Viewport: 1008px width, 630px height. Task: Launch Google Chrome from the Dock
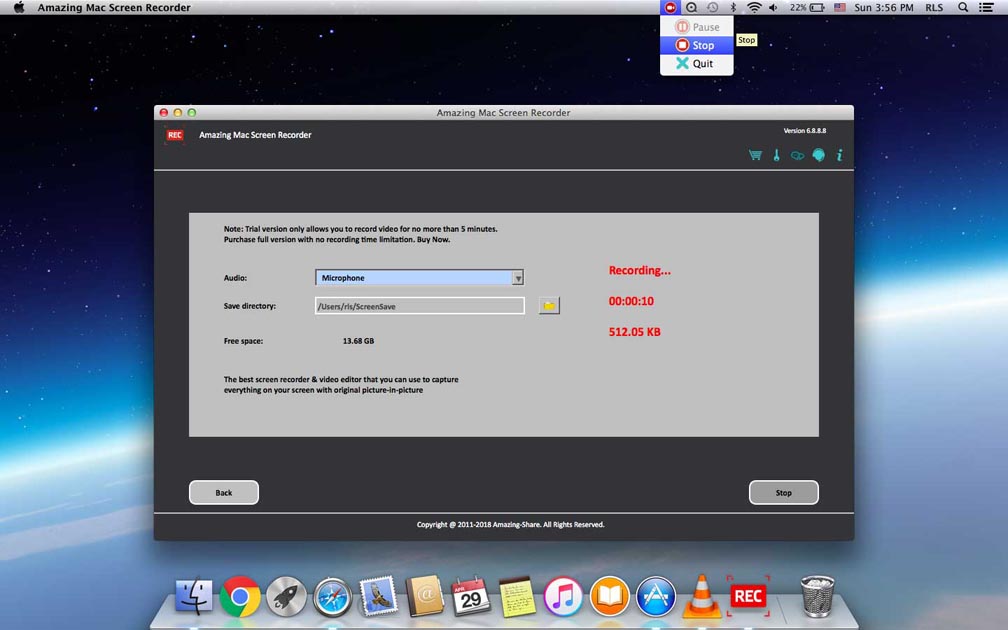pyautogui.click(x=240, y=597)
